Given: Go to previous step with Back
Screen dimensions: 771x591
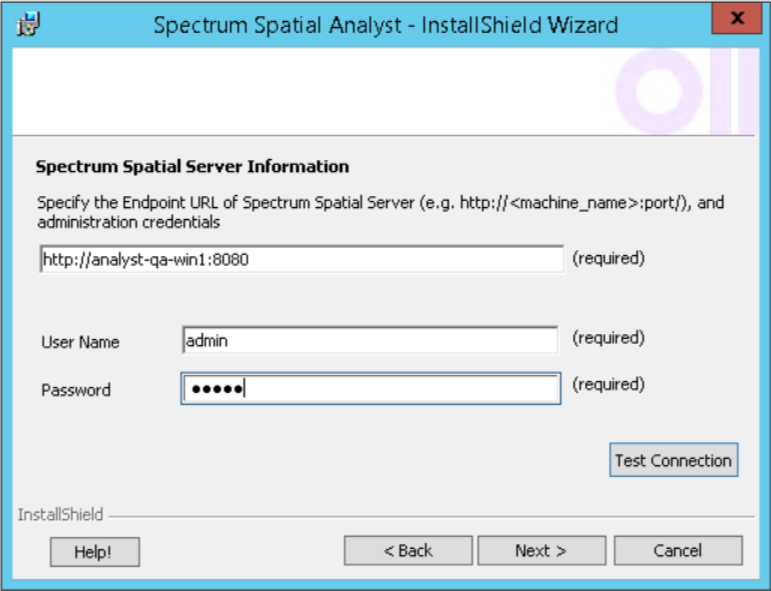Looking at the screenshot, I should (x=408, y=551).
